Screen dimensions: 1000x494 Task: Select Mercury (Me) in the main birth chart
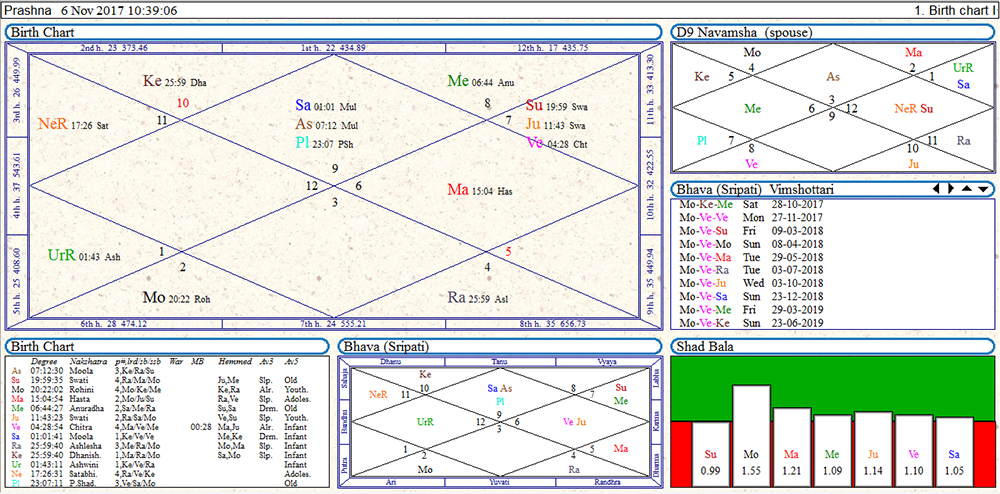click(458, 81)
